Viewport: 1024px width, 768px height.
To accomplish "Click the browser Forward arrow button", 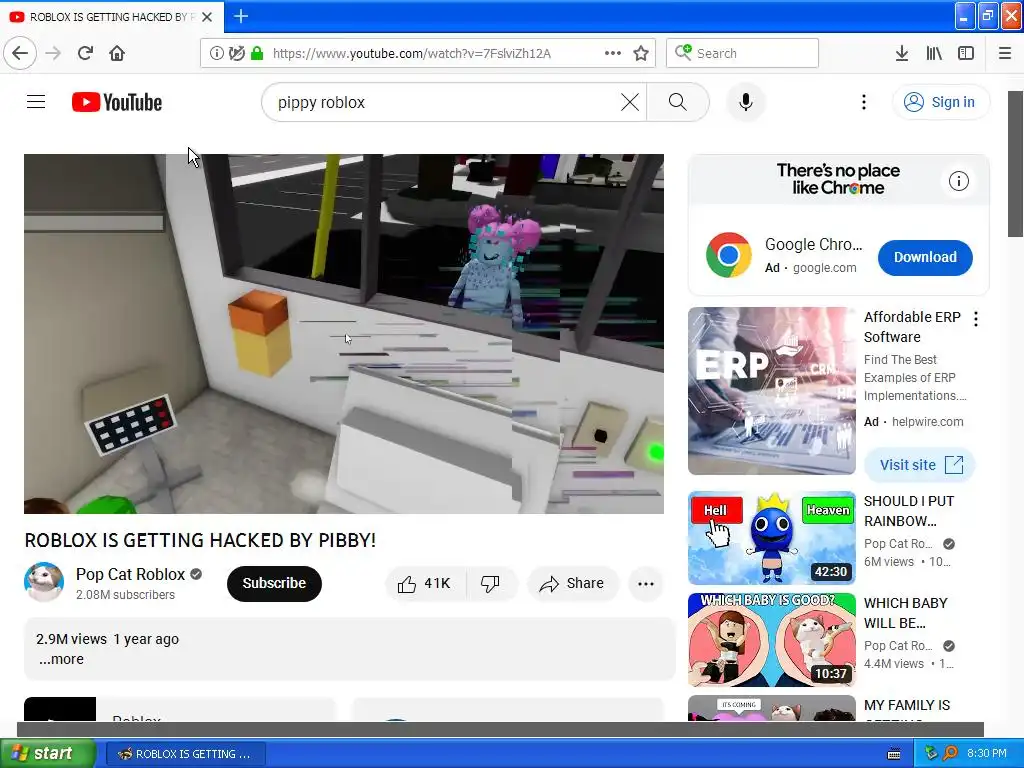I will point(53,53).
